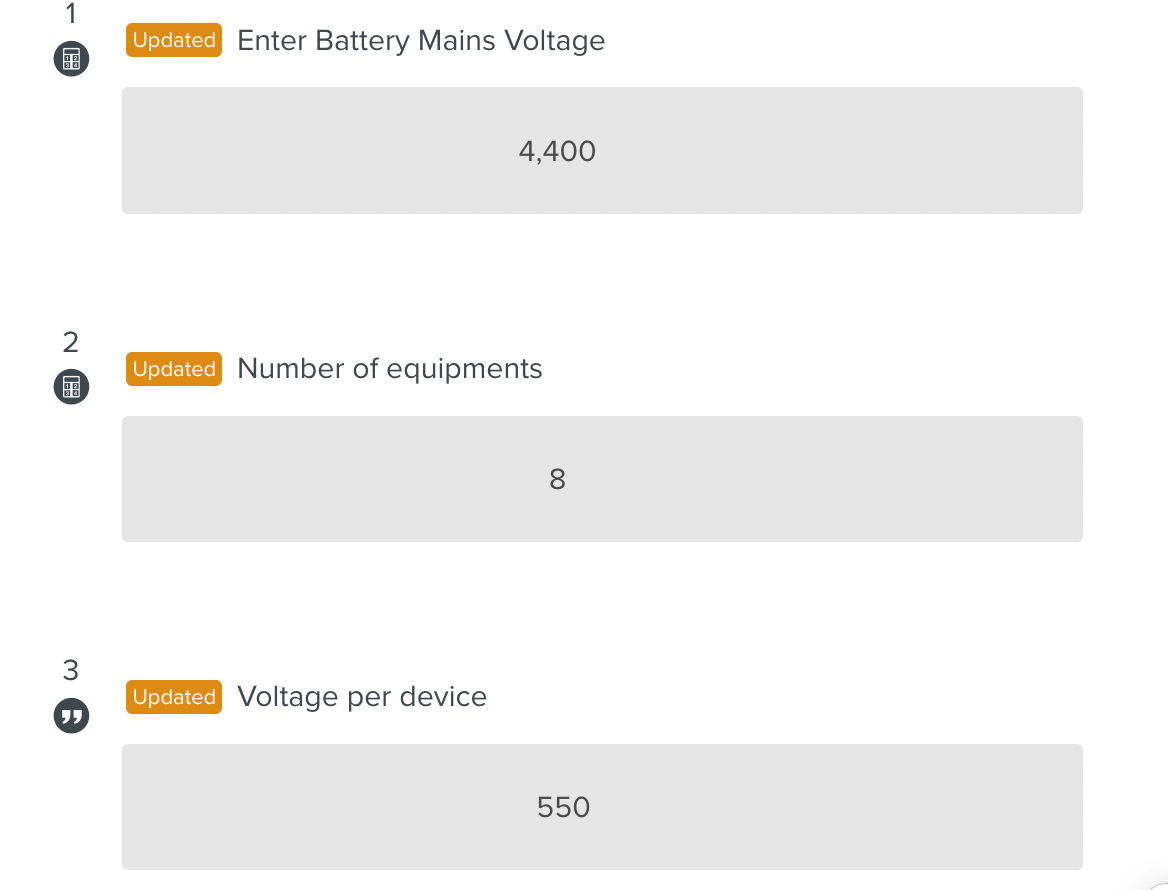Select the text-response icon for Voltage per device
Image resolution: width=1168 pixels, height=890 pixels.
click(x=70, y=715)
